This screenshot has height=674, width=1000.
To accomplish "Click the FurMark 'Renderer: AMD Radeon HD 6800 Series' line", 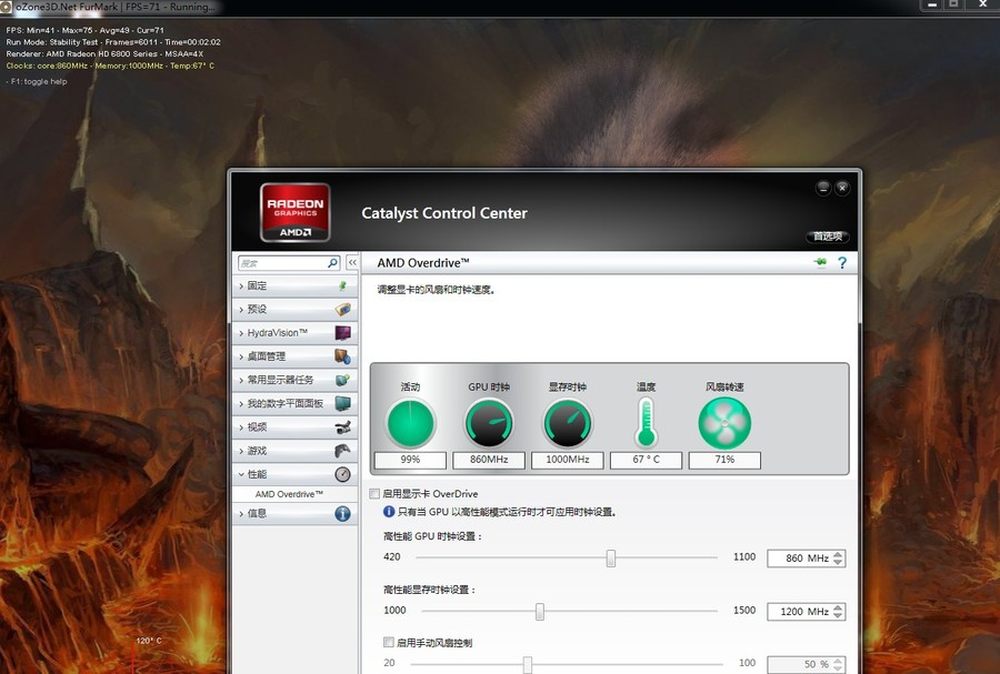I will point(105,54).
